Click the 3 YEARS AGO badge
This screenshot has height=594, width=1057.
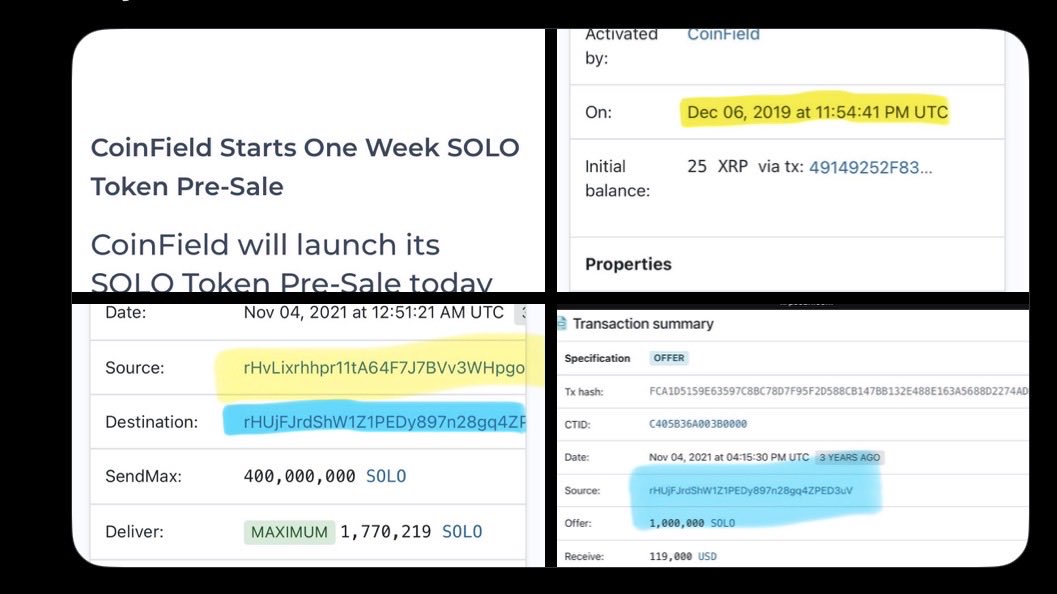point(850,457)
